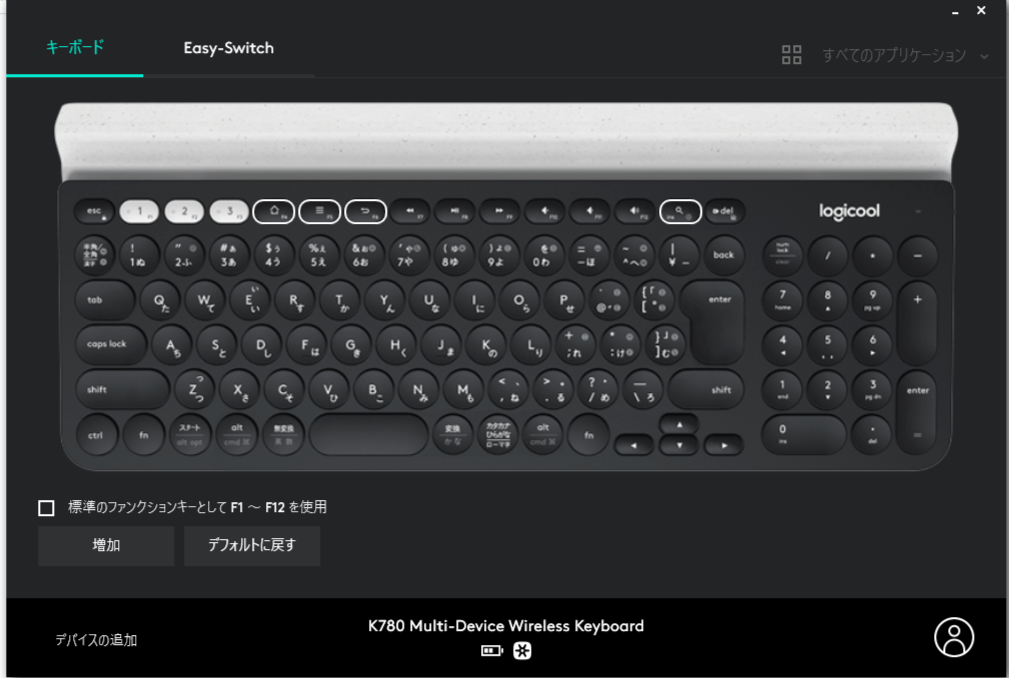Screen dimensions: 1009x678
Task: Click the num lock key on numpad
Action: pyautogui.click(x=782, y=255)
